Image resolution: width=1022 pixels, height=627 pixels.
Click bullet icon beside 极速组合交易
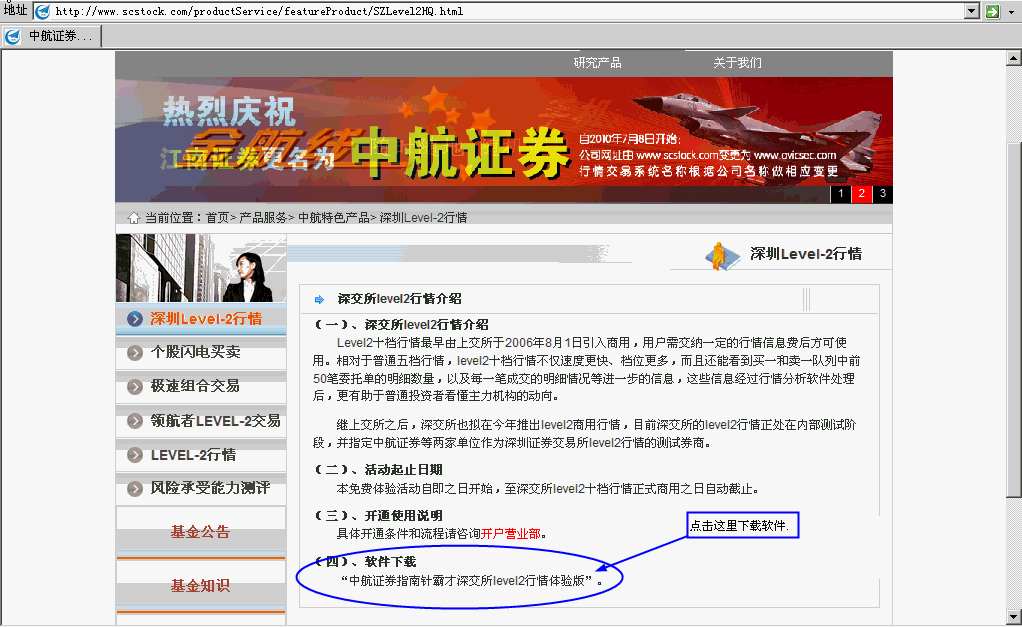point(135,387)
